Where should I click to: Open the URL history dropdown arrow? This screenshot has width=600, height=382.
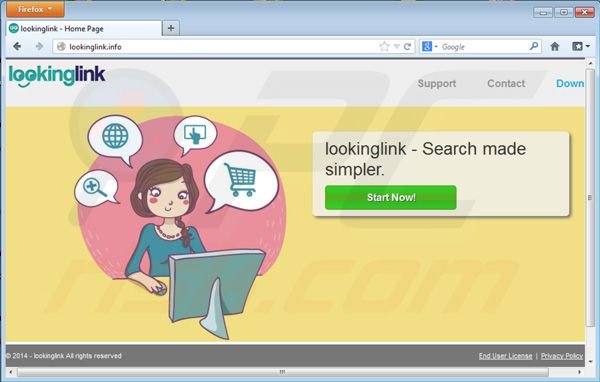(396, 47)
